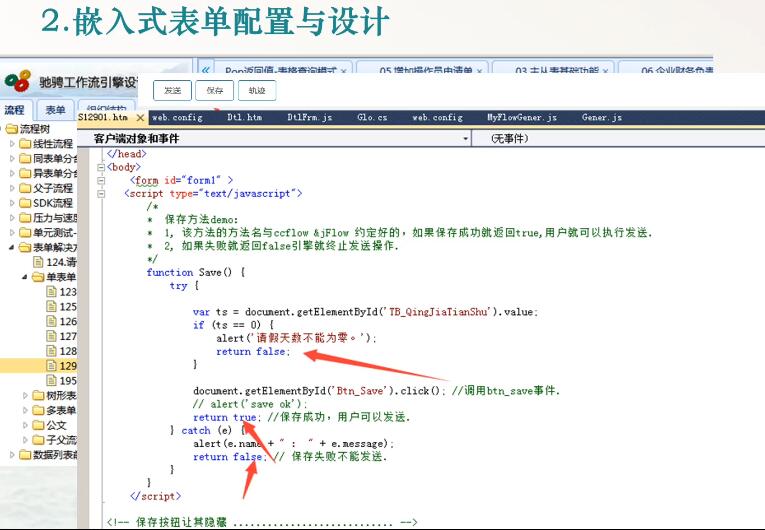Click the highlighted 129 flow file icon
Viewport: 765px width, 530px height.
coord(51,366)
